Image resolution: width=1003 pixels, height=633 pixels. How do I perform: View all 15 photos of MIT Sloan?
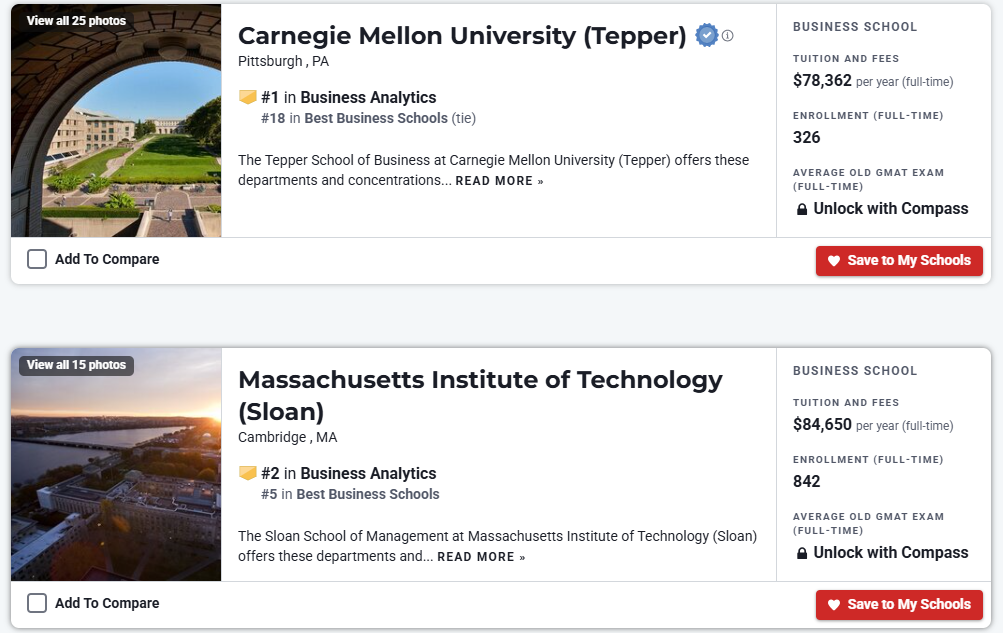coord(76,365)
